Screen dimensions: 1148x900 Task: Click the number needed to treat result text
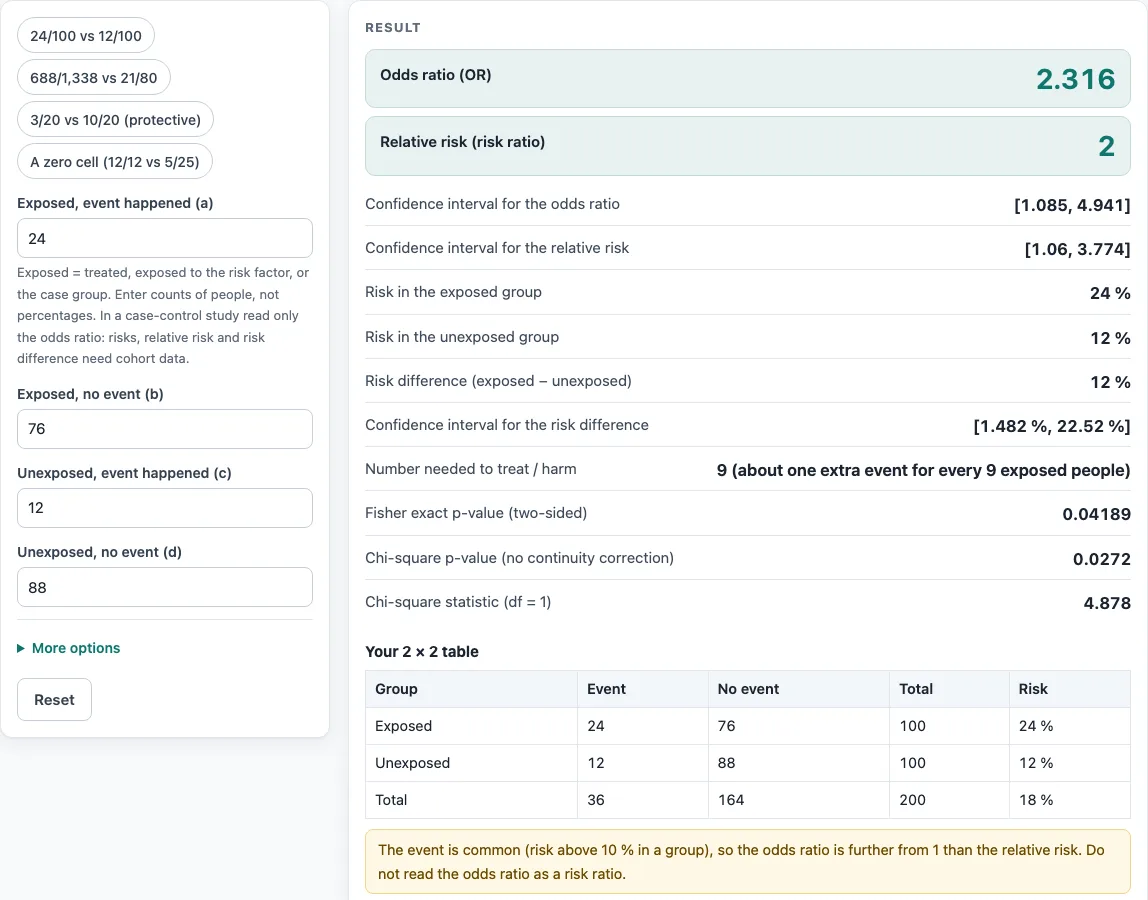pyautogui.click(x=923, y=470)
